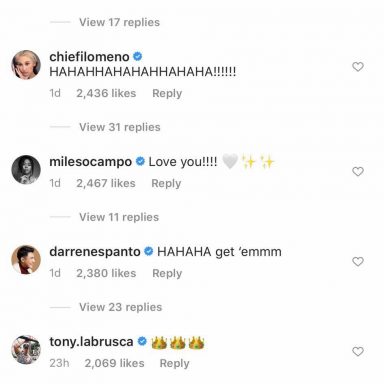Screen dimensions: 384x384
Task: Like chiefilomeno's comment with heart icon
Action: point(358,67)
